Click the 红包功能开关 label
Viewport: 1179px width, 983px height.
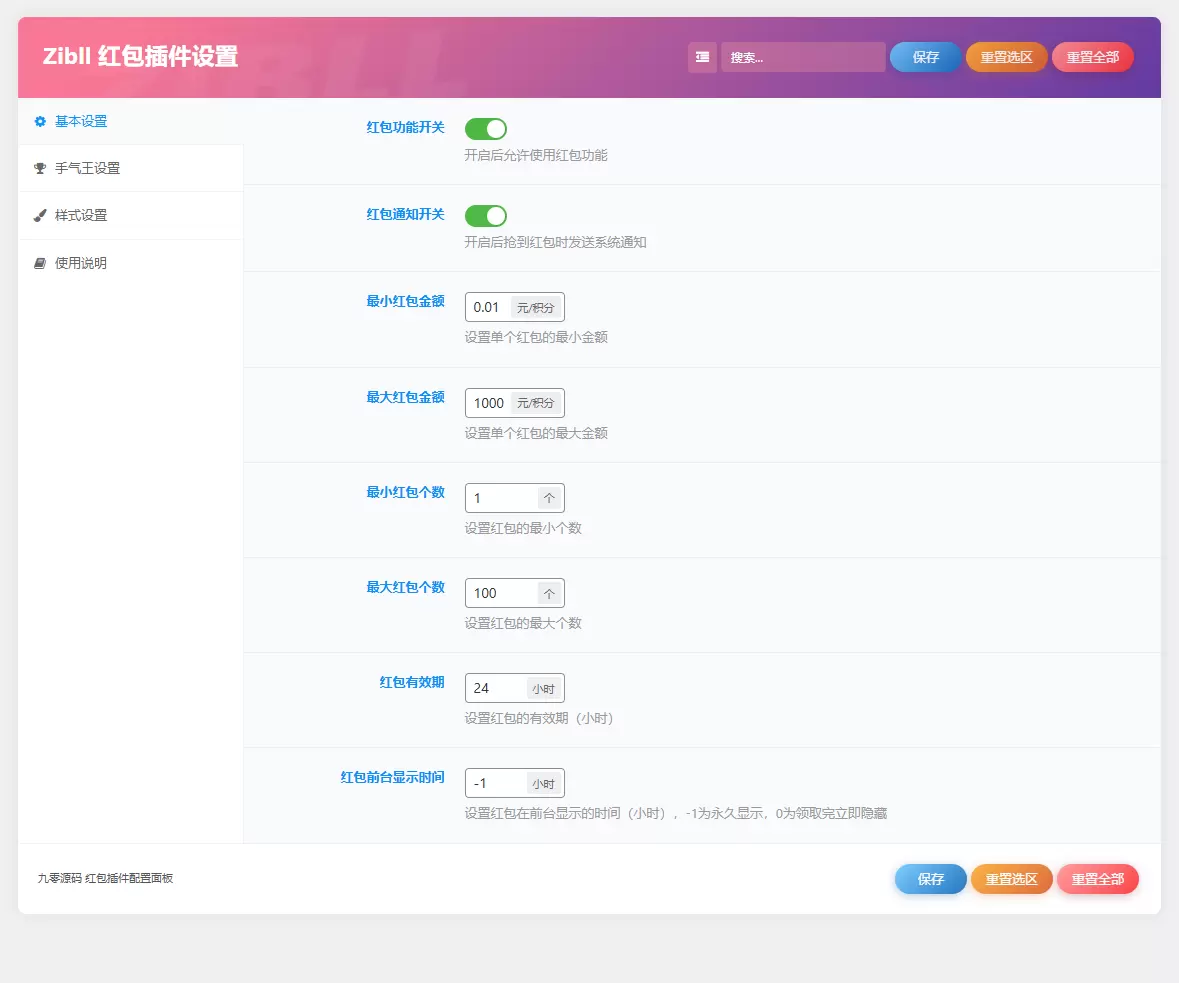pyautogui.click(x=405, y=127)
